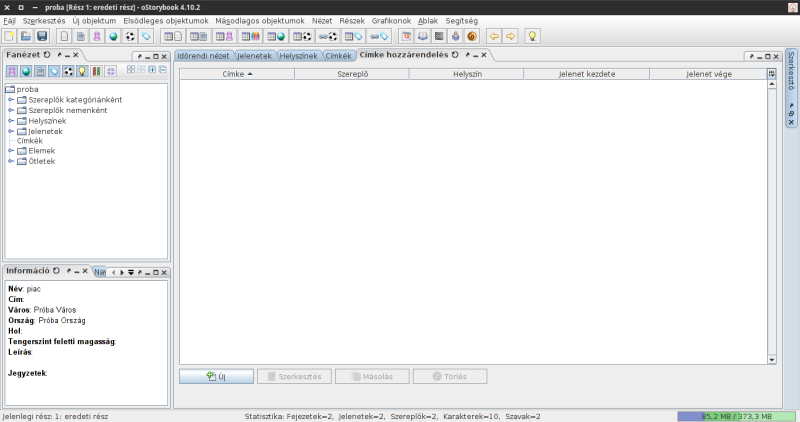Click the back arrow toolbar icon
Image resolution: width=800 pixels, height=422 pixels.
pos(493,36)
